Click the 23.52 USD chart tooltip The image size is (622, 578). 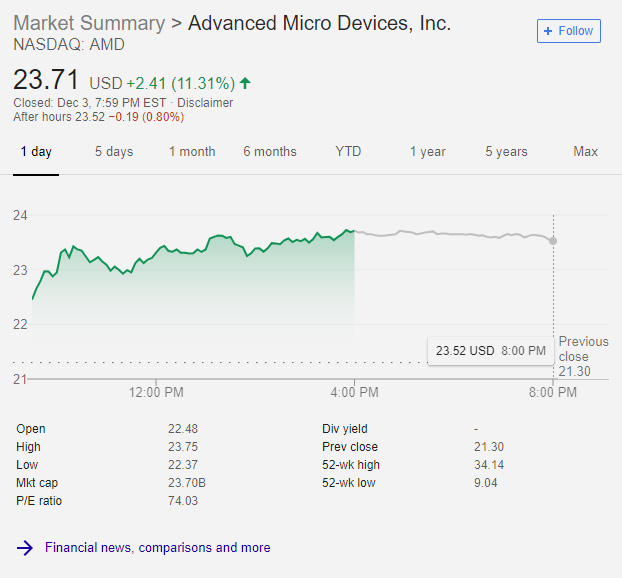[x=490, y=351]
